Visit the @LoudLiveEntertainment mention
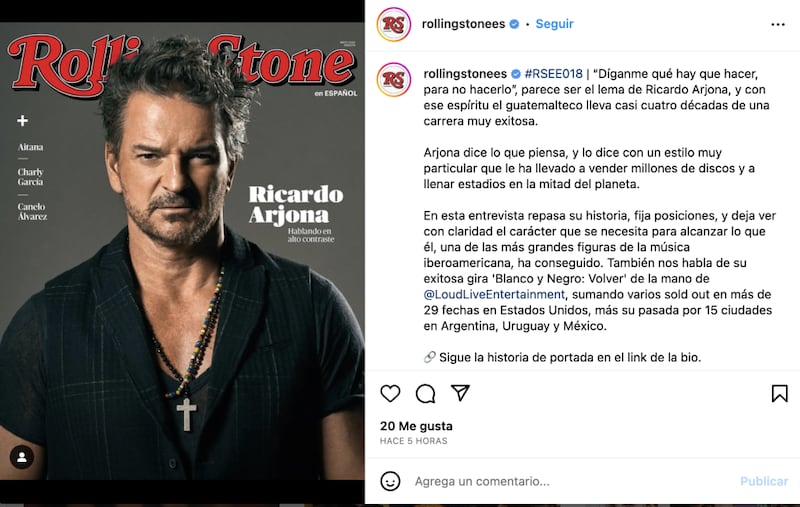 [x=494, y=294]
